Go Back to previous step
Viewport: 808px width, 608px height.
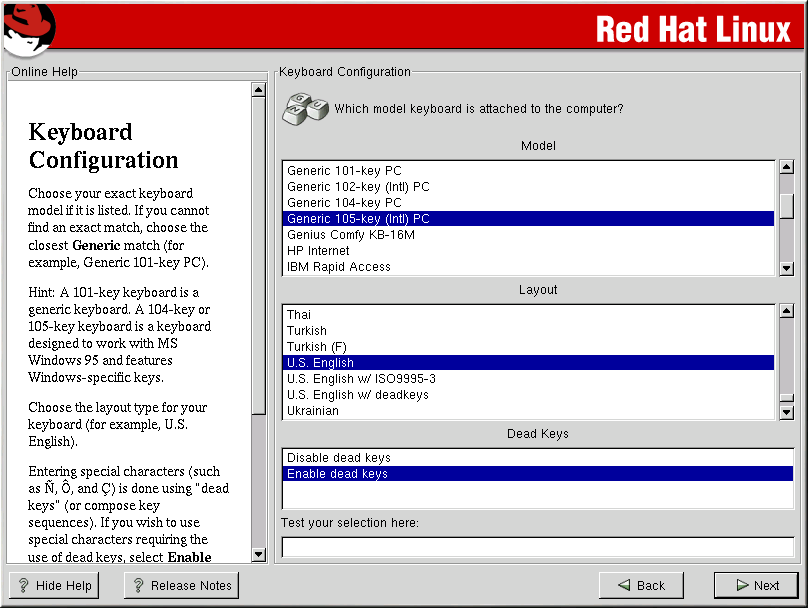coord(640,586)
